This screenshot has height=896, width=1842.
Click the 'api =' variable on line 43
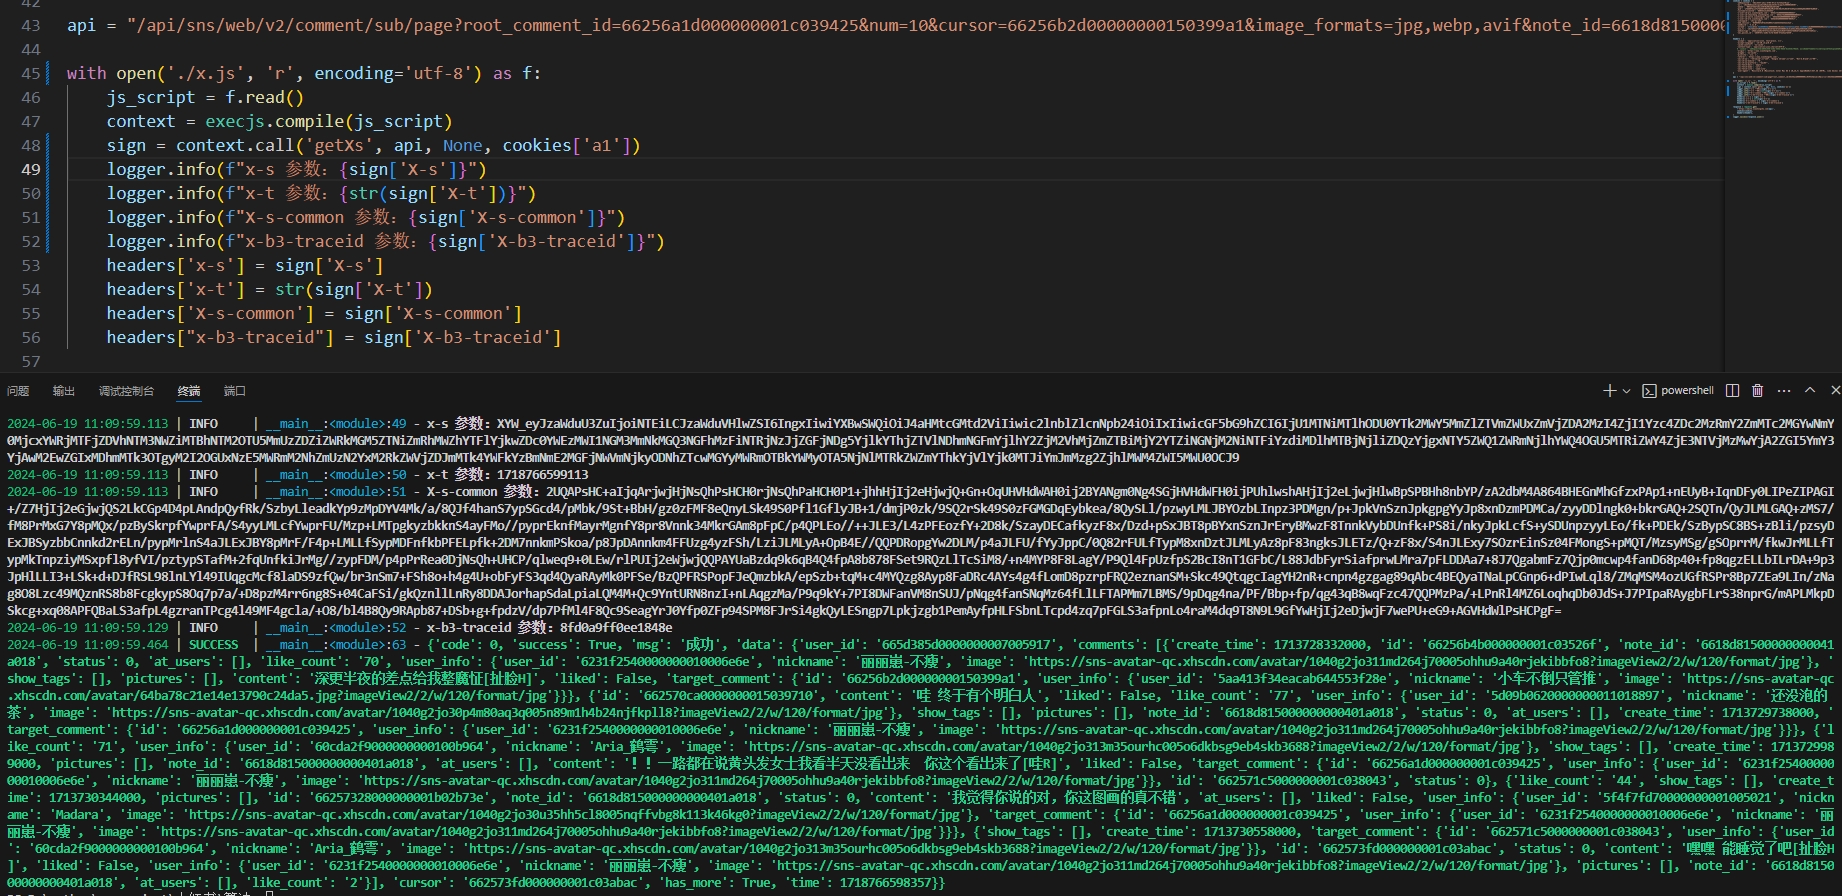click(91, 26)
